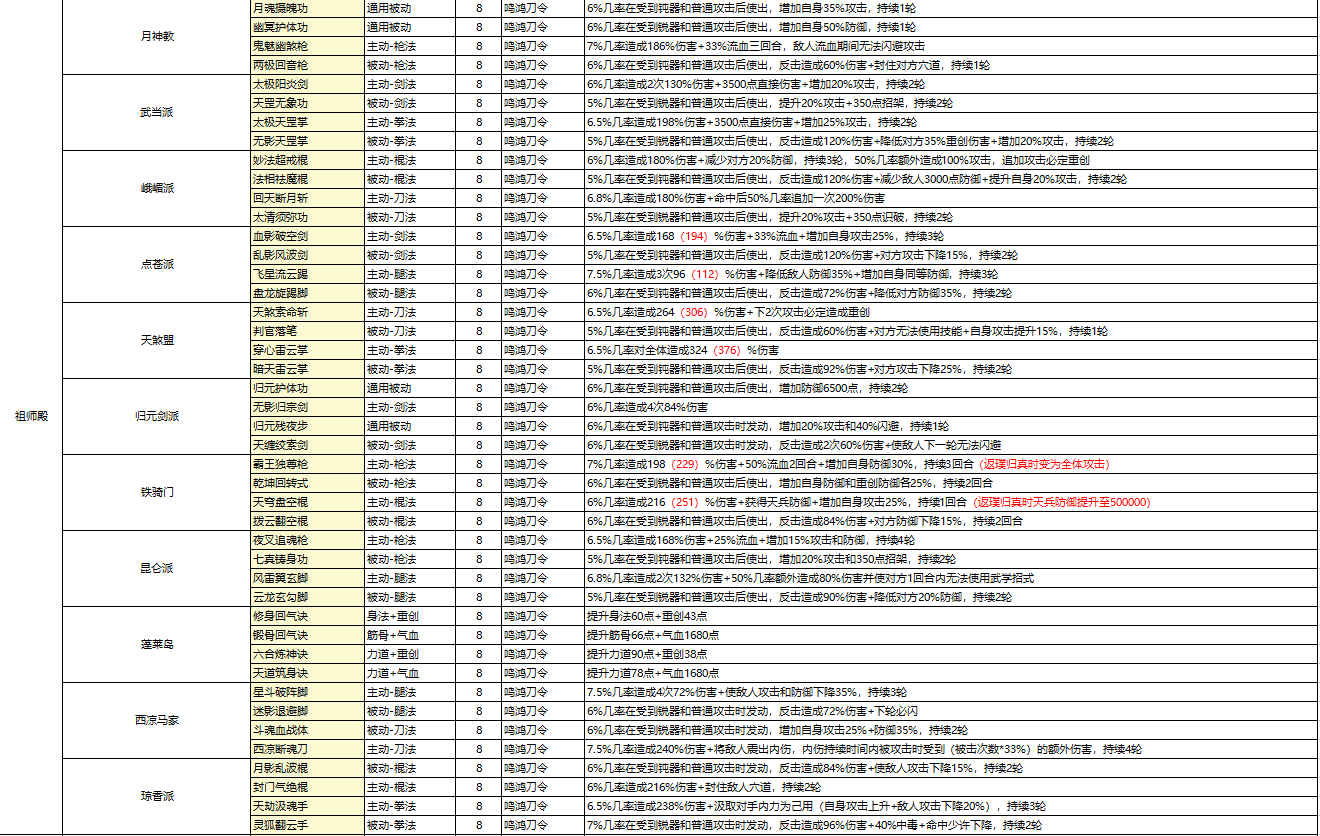Select the 修身回气诀 skill cell
The height and width of the screenshot is (836, 1320).
[307, 617]
